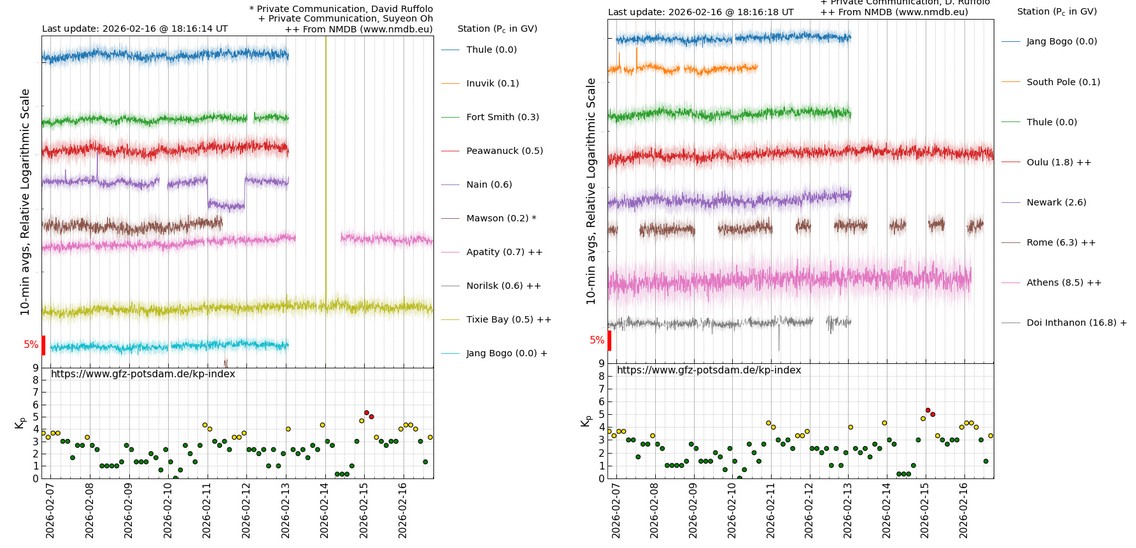Select the Norilsk (0.6) legend entry
The width and height of the screenshot is (1136, 548).
[x=503, y=286]
